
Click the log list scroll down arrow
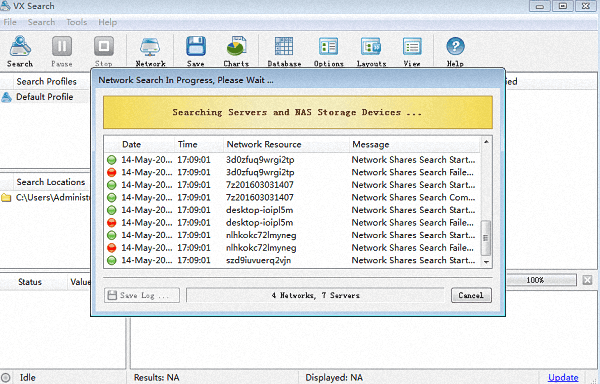pos(486,262)
